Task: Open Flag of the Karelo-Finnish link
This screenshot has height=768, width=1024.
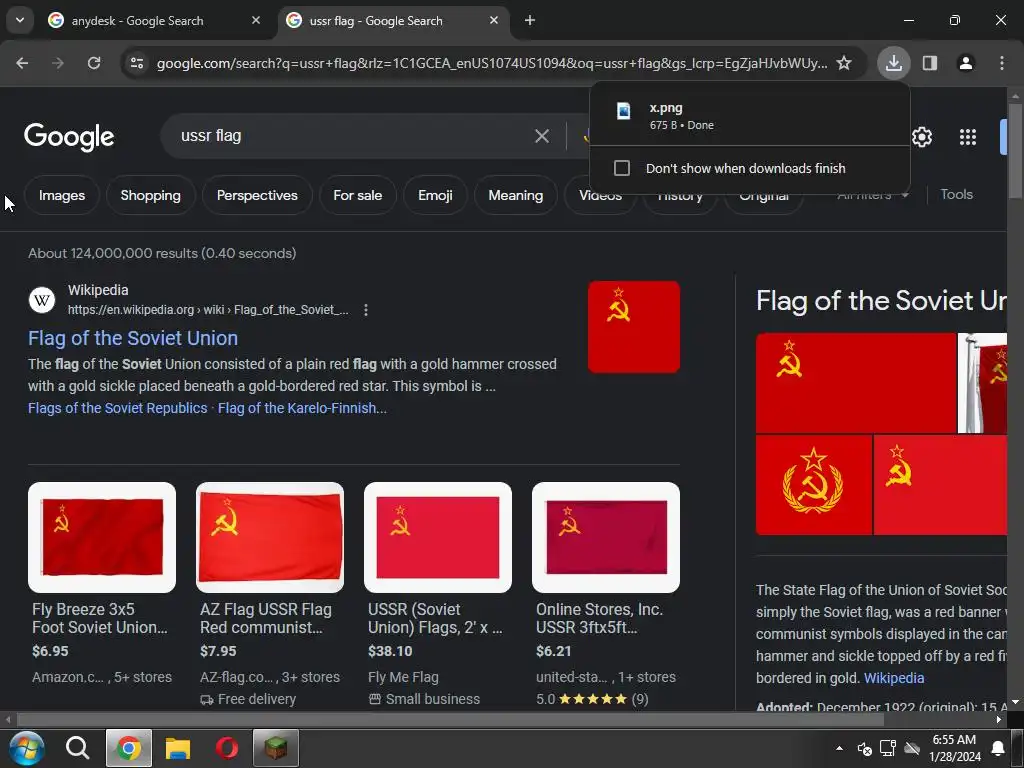Action: [x=302, y=408]
